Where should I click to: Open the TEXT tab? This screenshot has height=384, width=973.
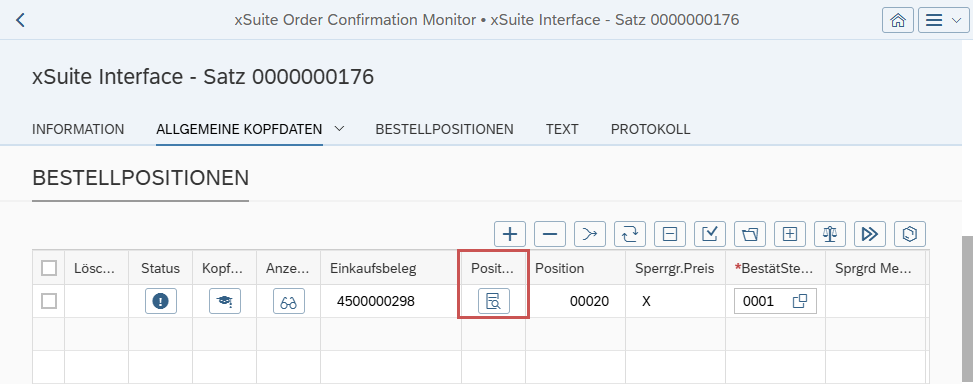[562, 129]
